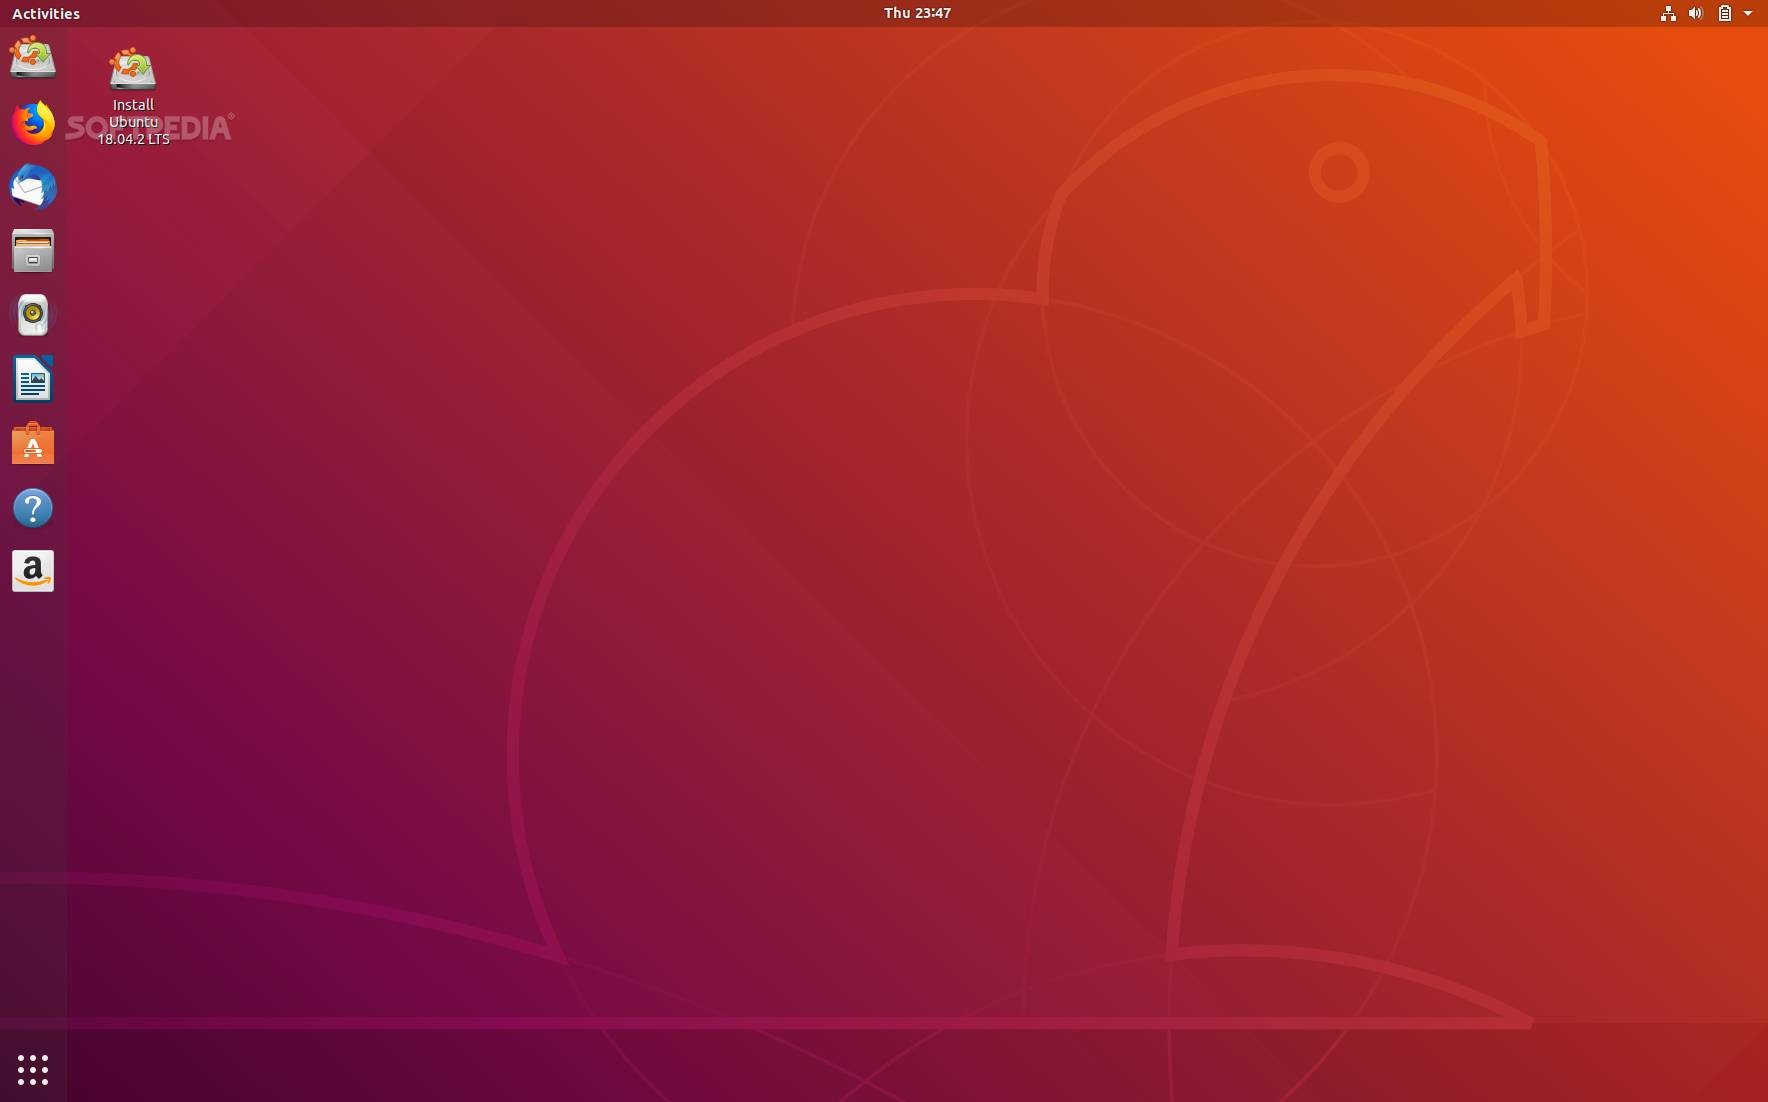Open the Help question mark icon

33,508
